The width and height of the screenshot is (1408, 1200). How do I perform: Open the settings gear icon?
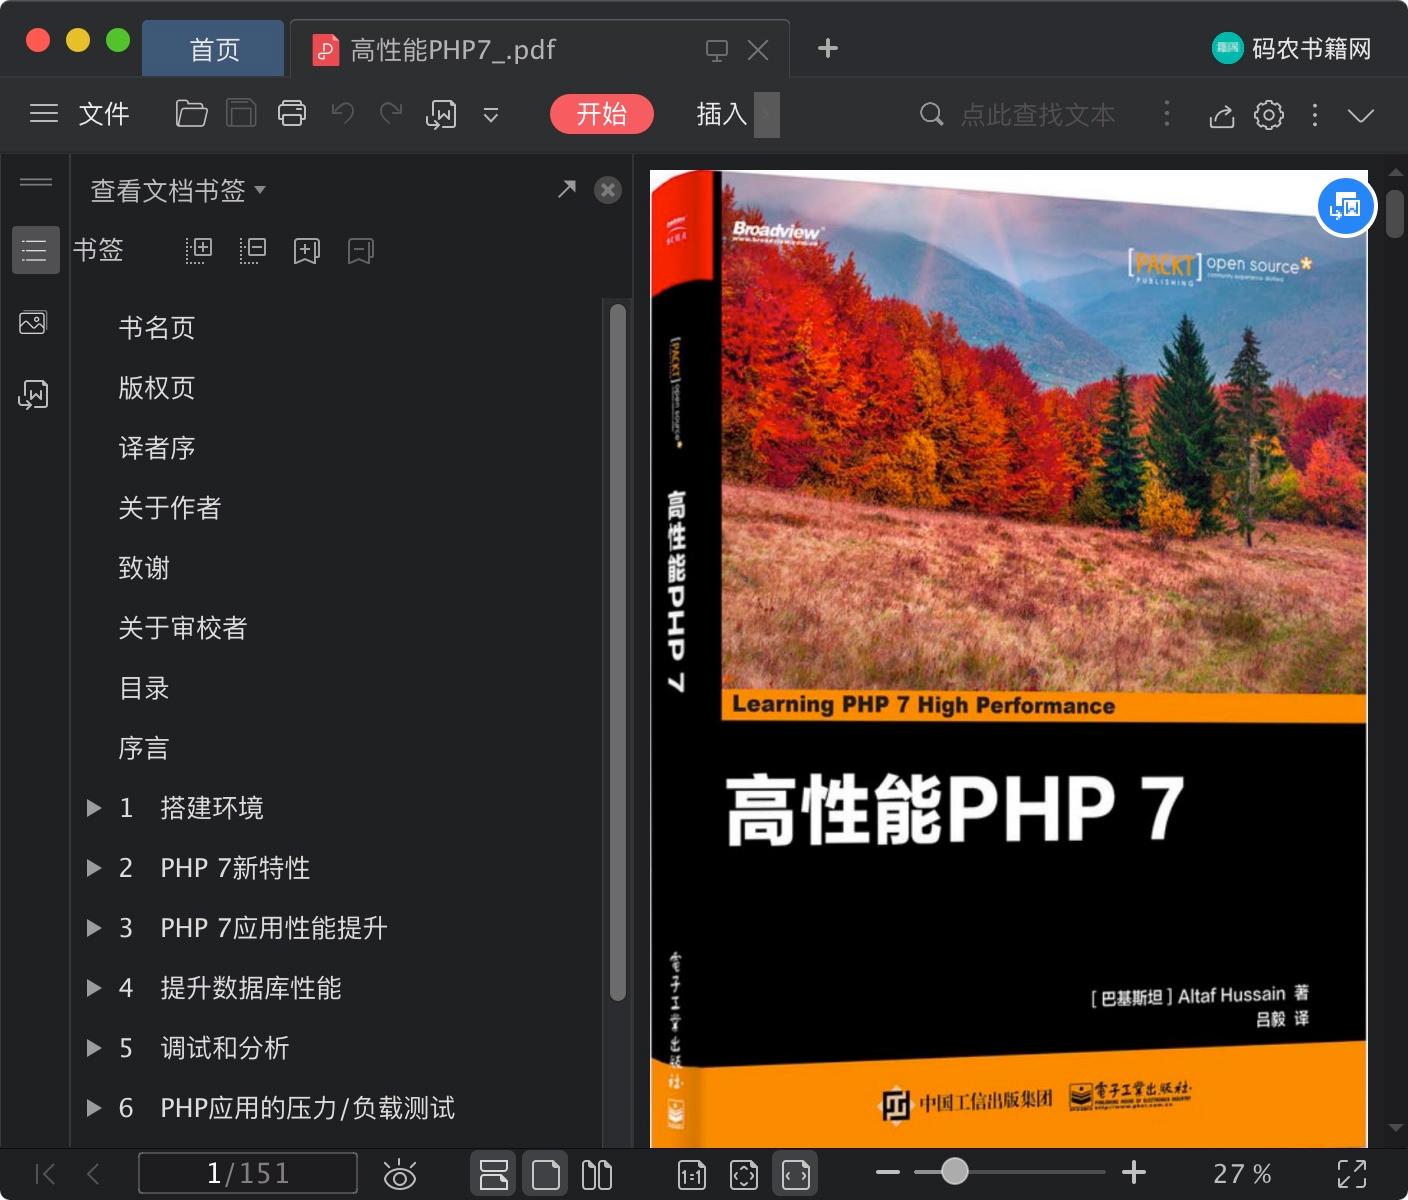point(1269,115)
